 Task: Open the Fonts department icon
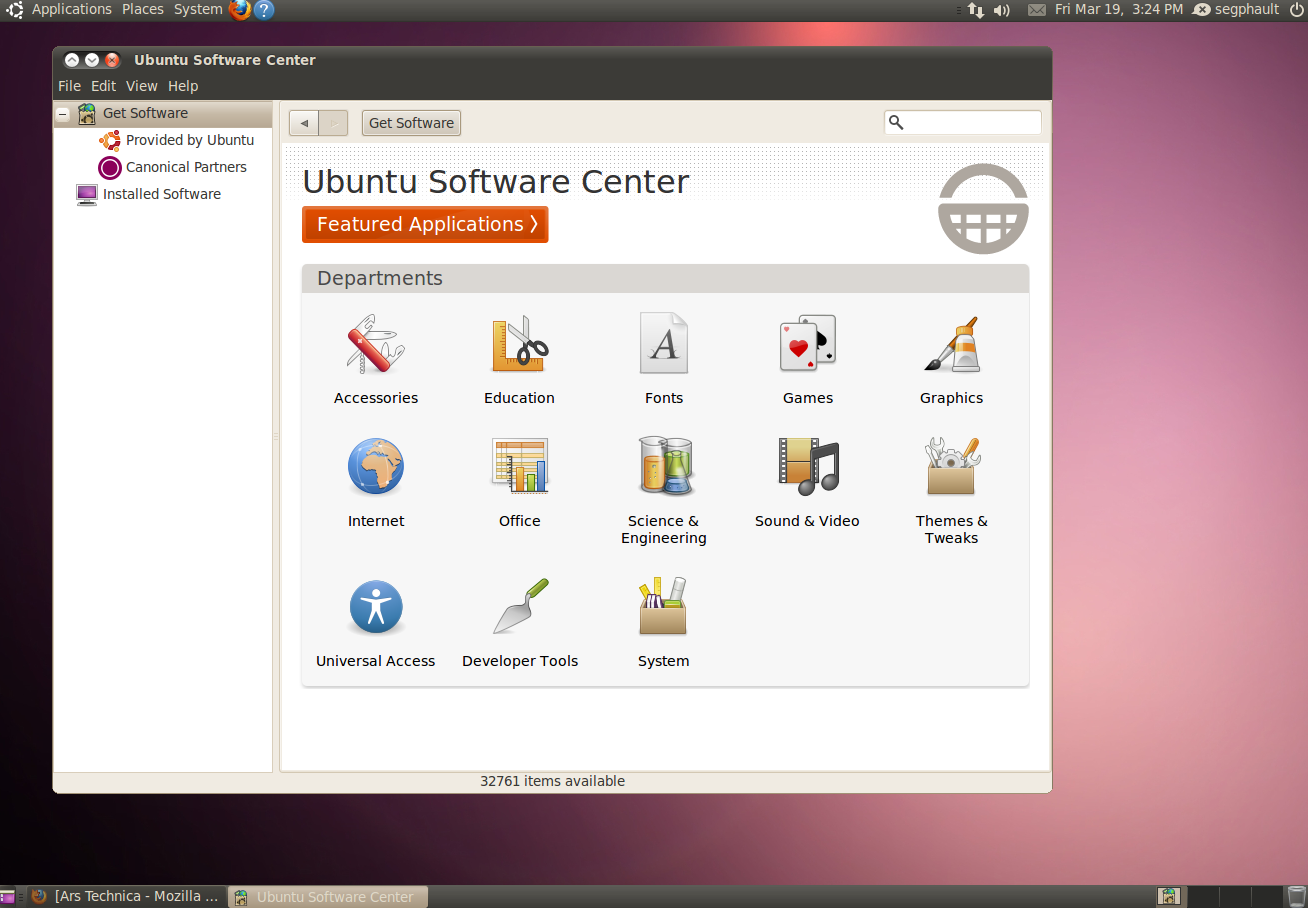(x=664, y=344)
